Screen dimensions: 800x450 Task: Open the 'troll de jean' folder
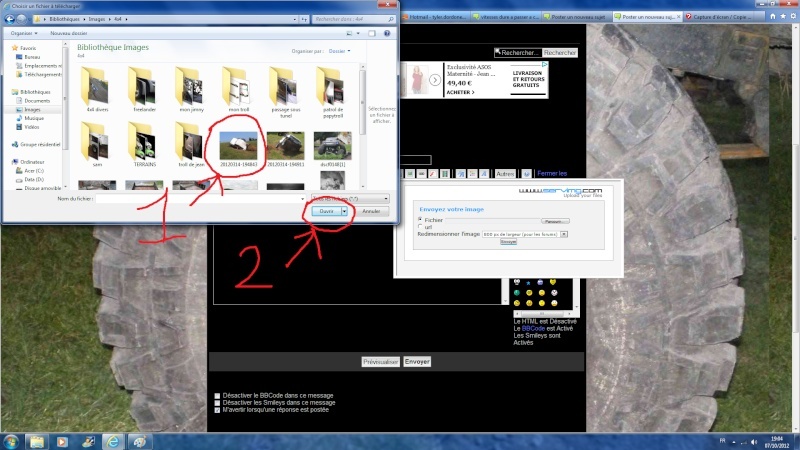(191, 145)
